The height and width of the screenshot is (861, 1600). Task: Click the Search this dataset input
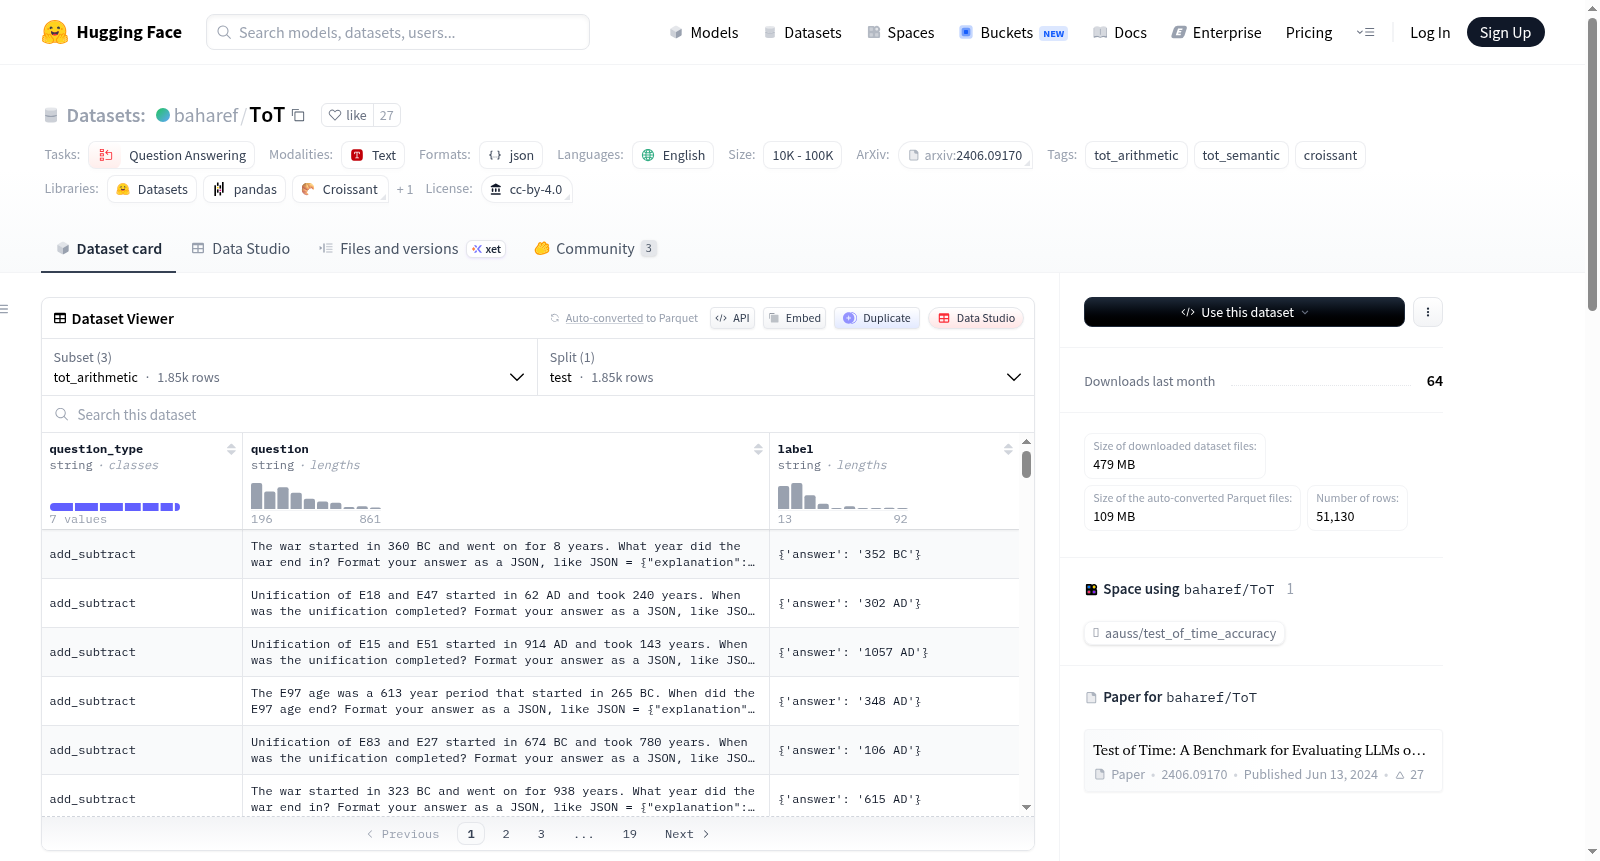(538, 414)
